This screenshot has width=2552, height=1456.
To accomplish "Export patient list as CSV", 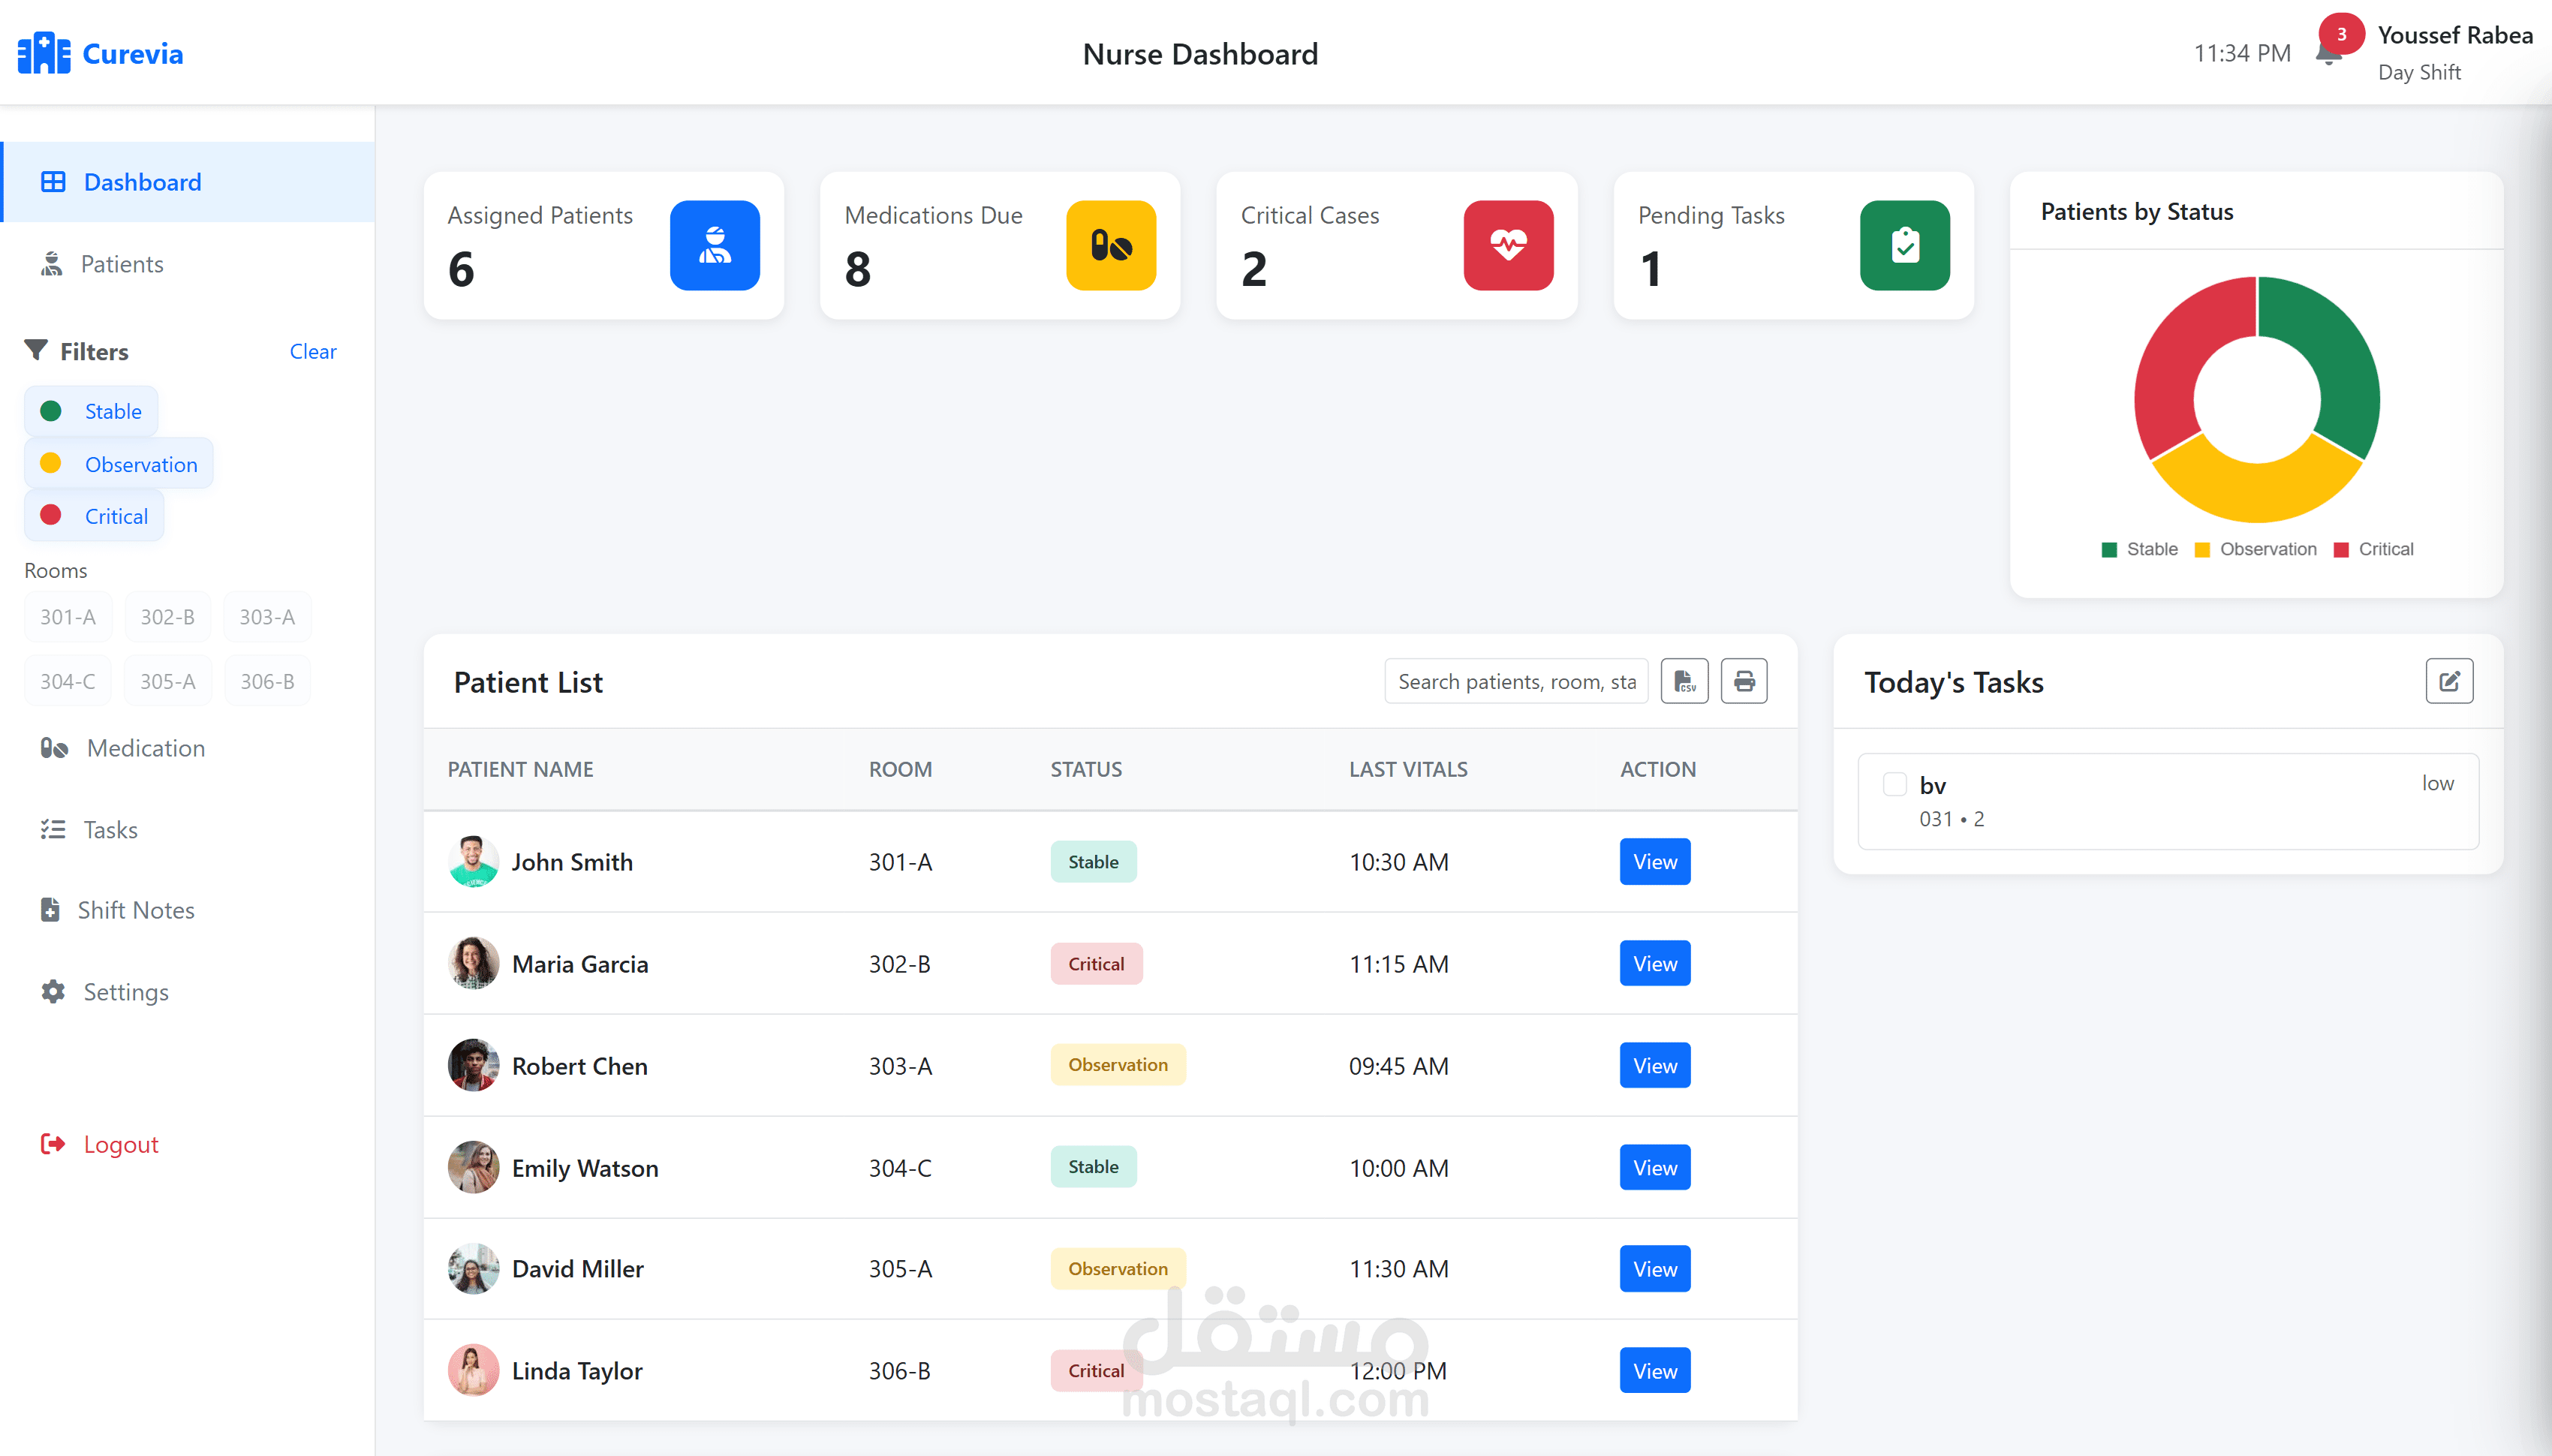I will [1684, 681].
